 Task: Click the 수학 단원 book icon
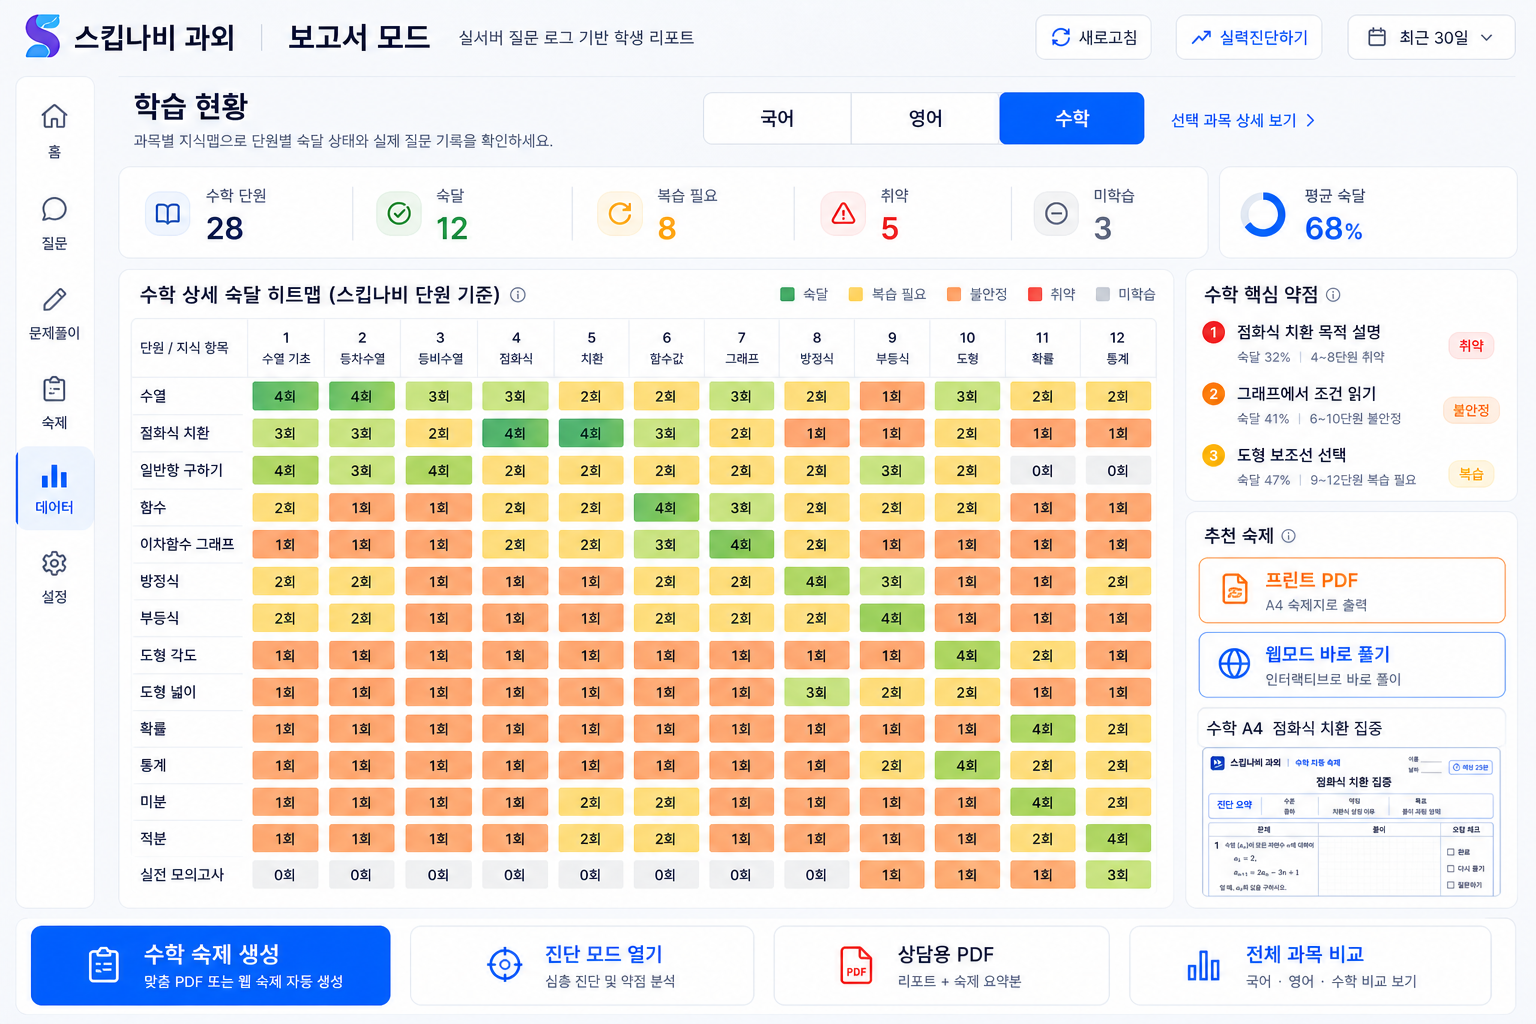(168, 214)
